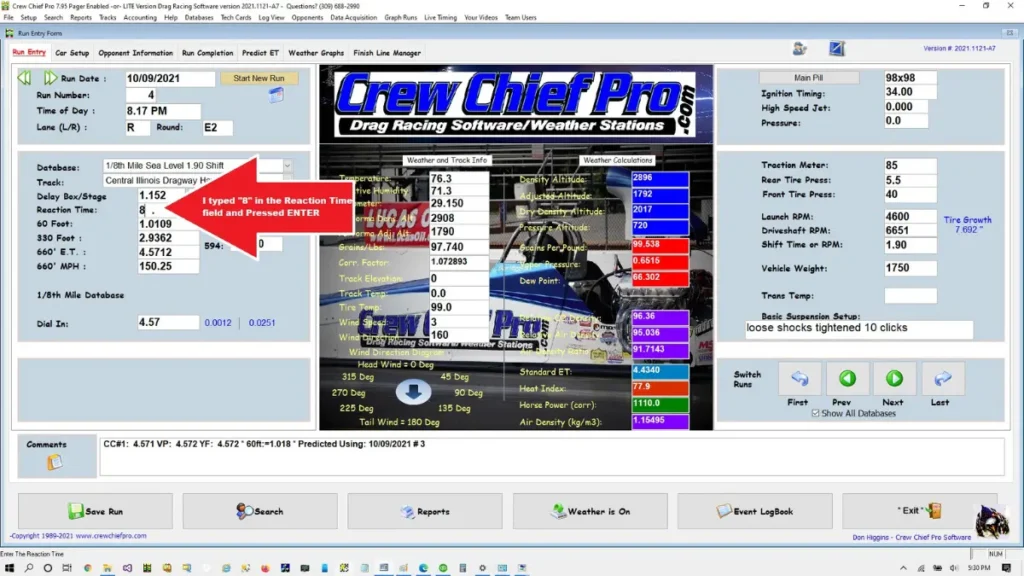Click the blue wind direction arrow indicator
1024x576 pixels.
click(x=413, y=392)
